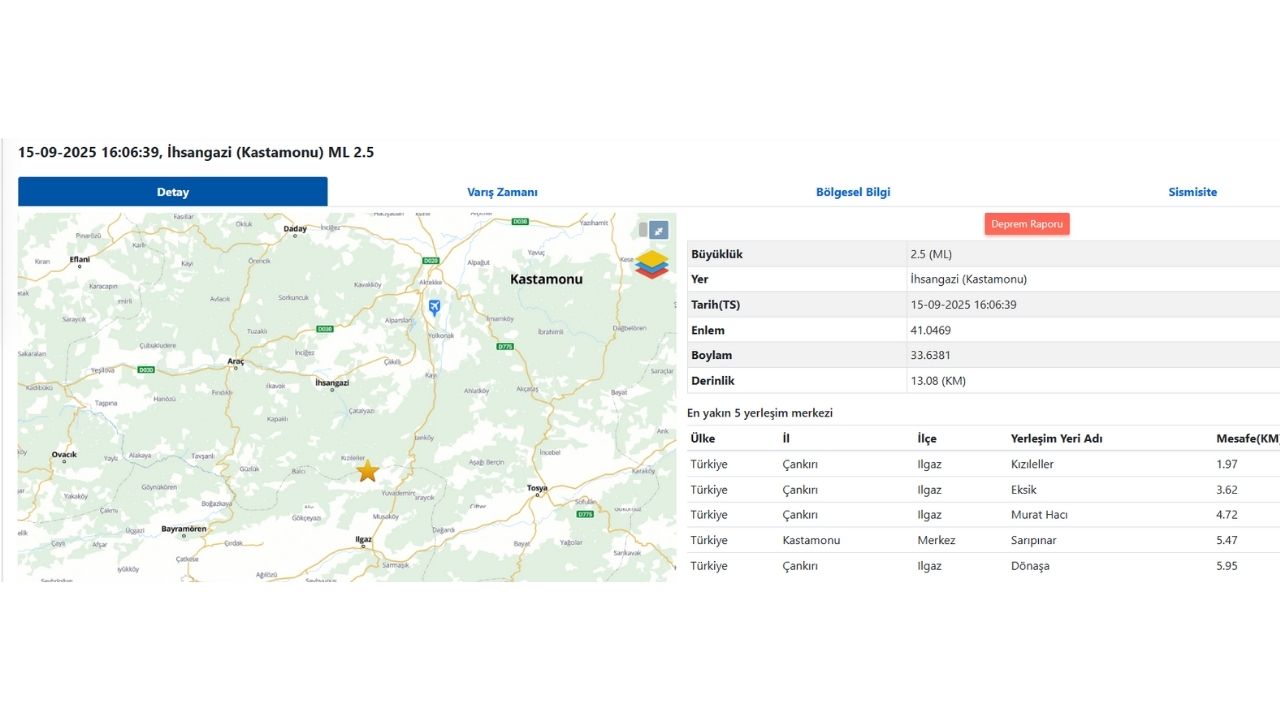Click the Ovacık label on map
This screenshot has height=720, width=1280.
pyautogui.click(x=64, y=455)
